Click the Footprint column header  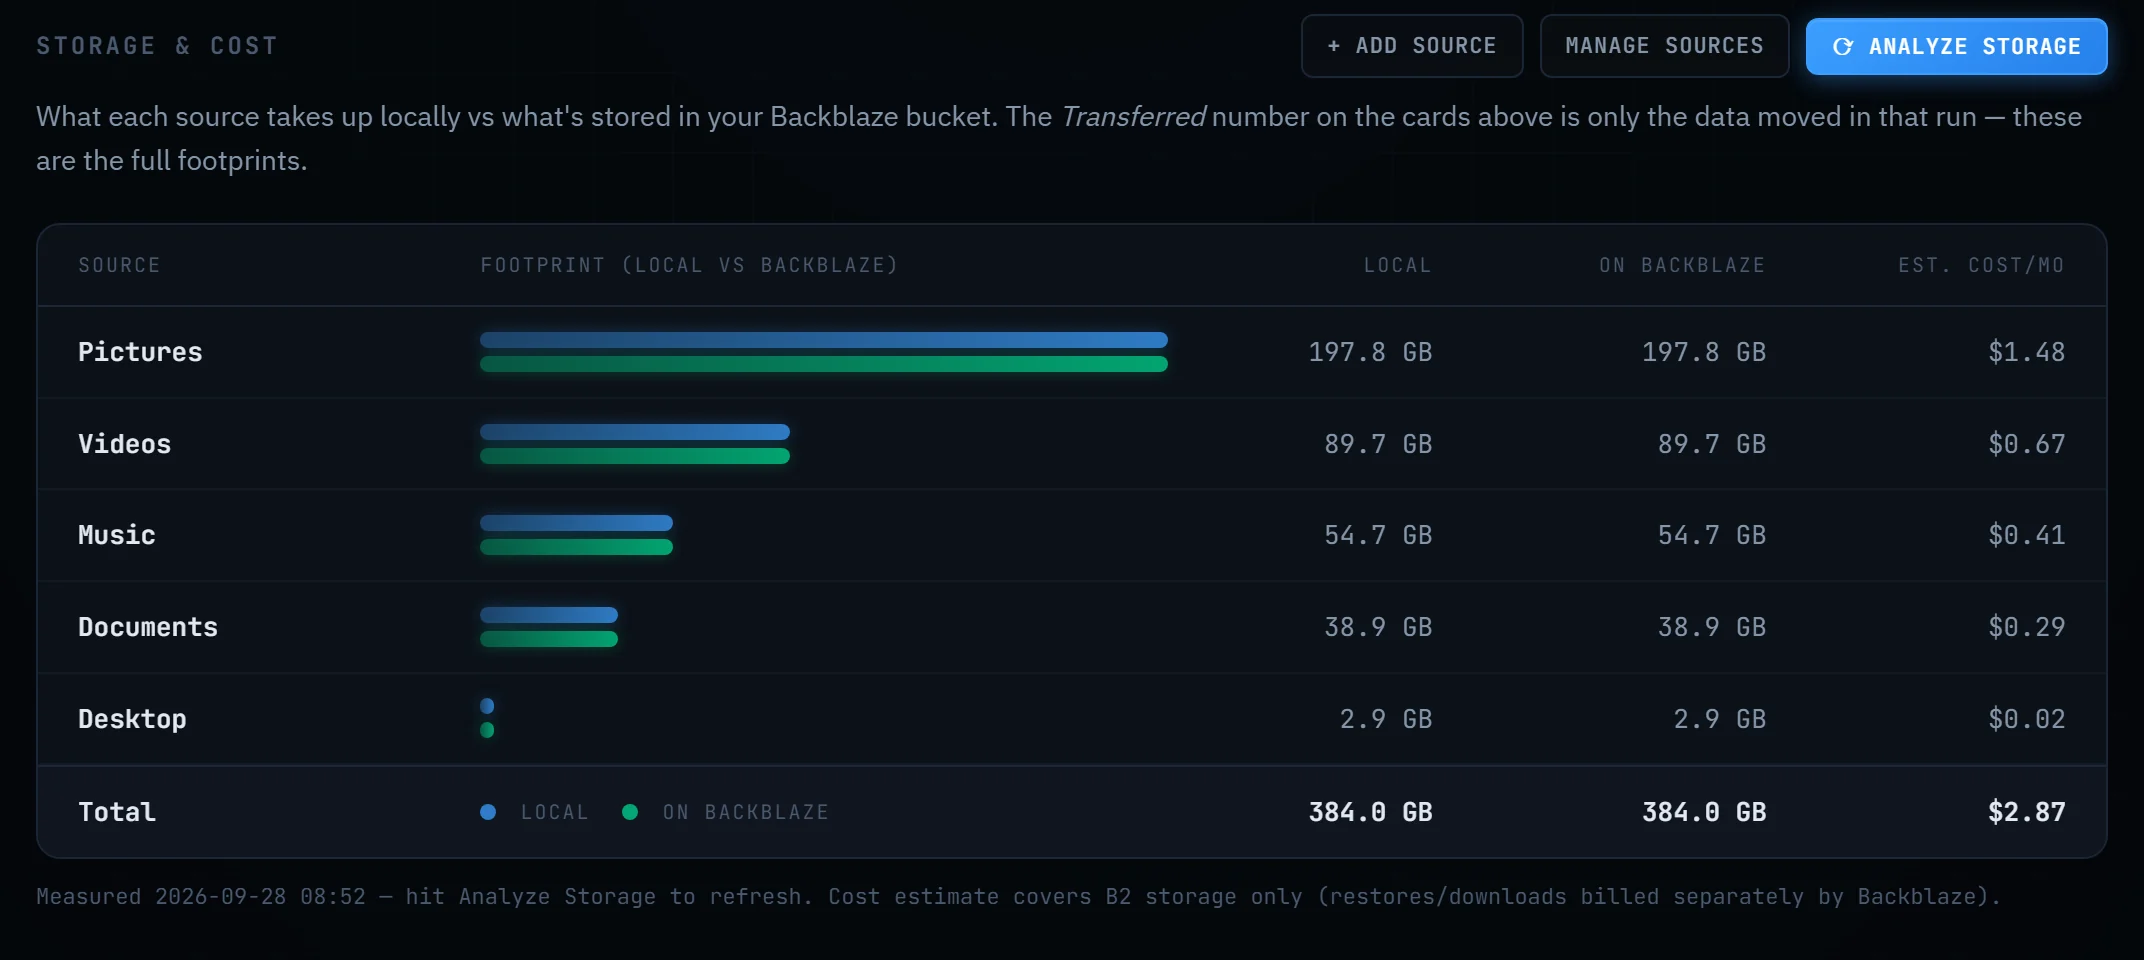coord(689,265)
